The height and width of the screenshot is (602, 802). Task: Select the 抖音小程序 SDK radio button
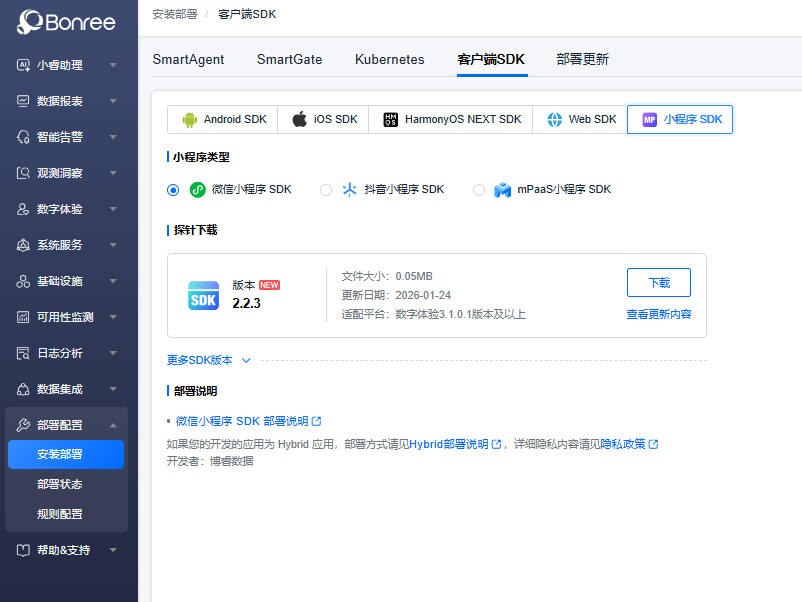(x=326, y=190)
